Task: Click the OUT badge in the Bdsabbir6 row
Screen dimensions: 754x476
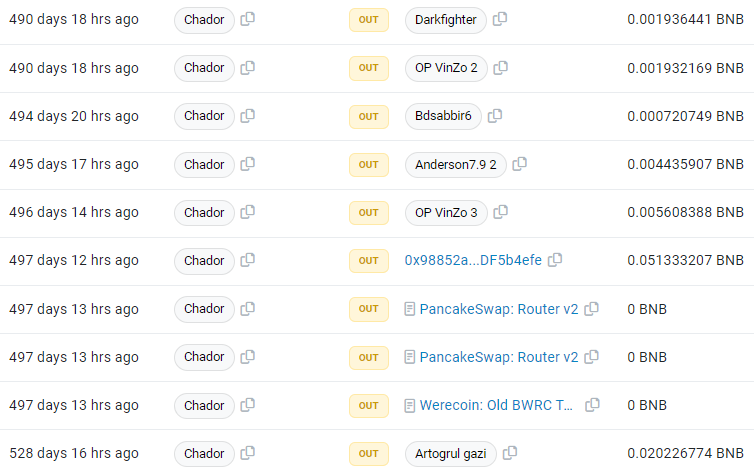Action: click(368, 116)
